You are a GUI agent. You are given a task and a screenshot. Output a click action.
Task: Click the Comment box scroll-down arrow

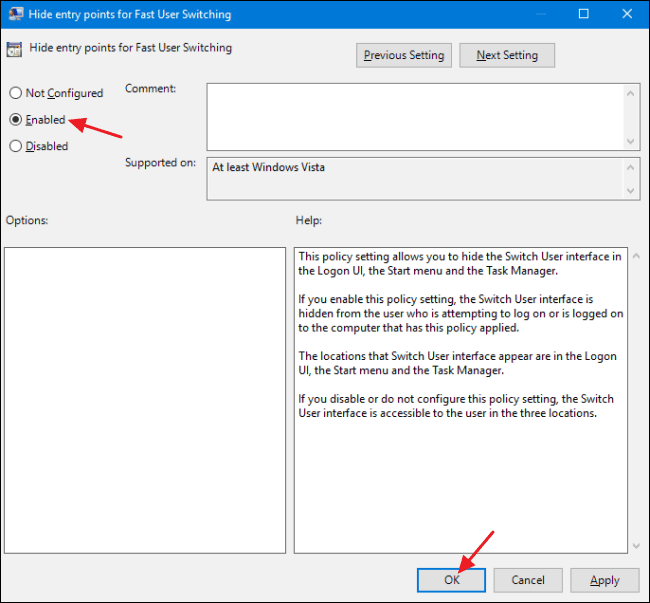pos(631,141)
